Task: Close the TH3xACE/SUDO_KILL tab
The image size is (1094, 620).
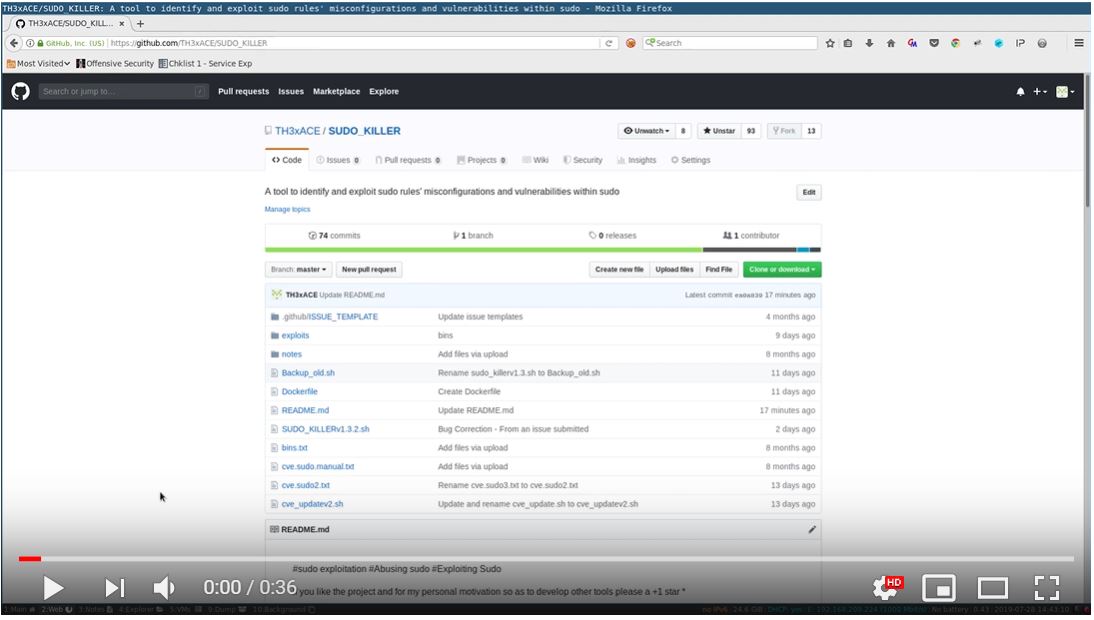Action: click(121, 23)
